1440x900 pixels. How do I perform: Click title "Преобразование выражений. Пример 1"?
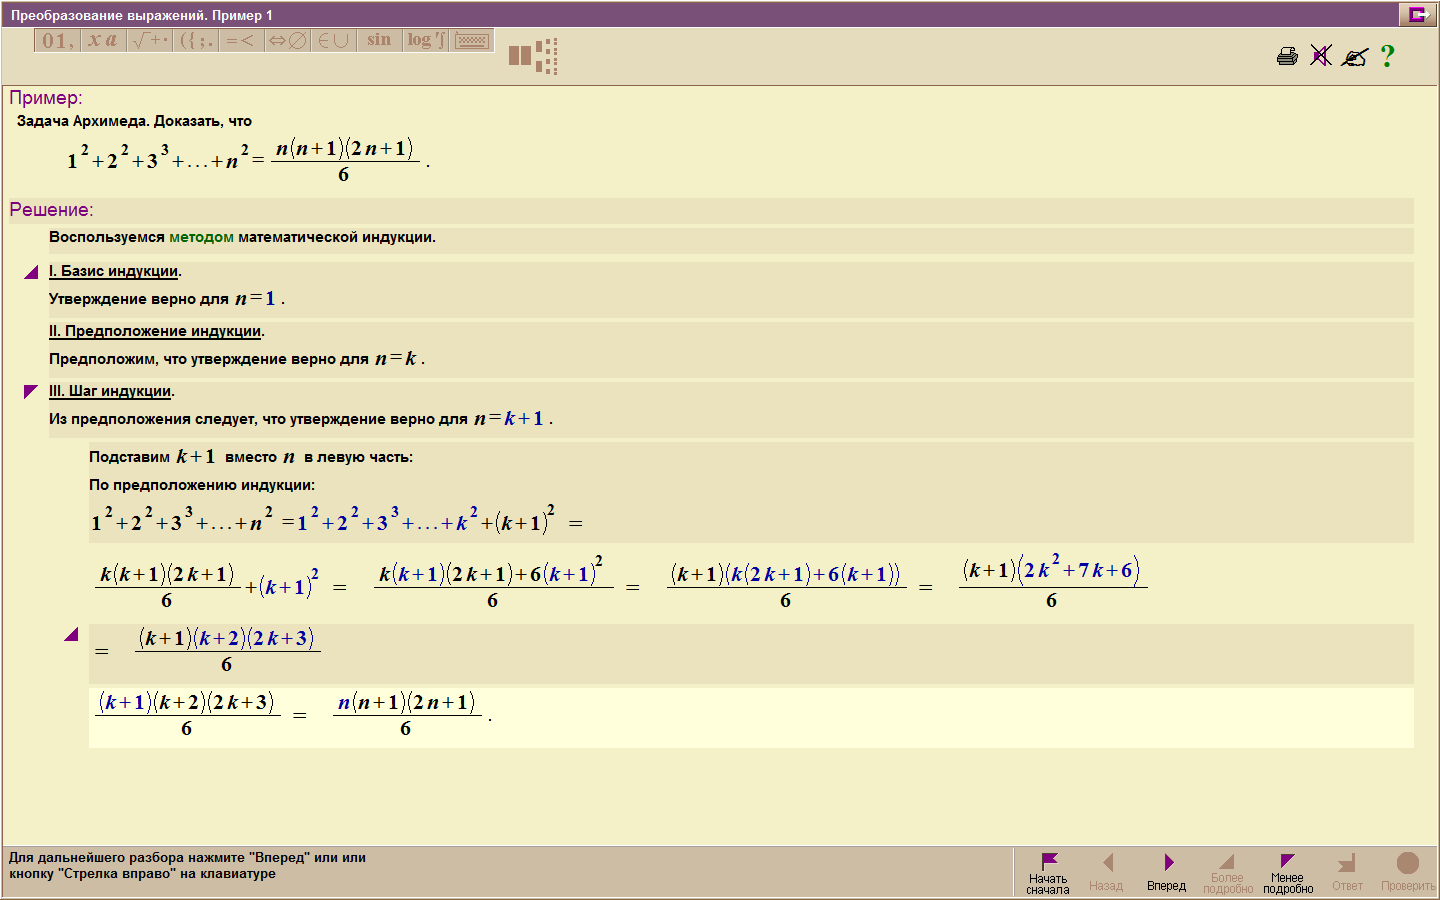pyautogui.click(x=142, y=15)
